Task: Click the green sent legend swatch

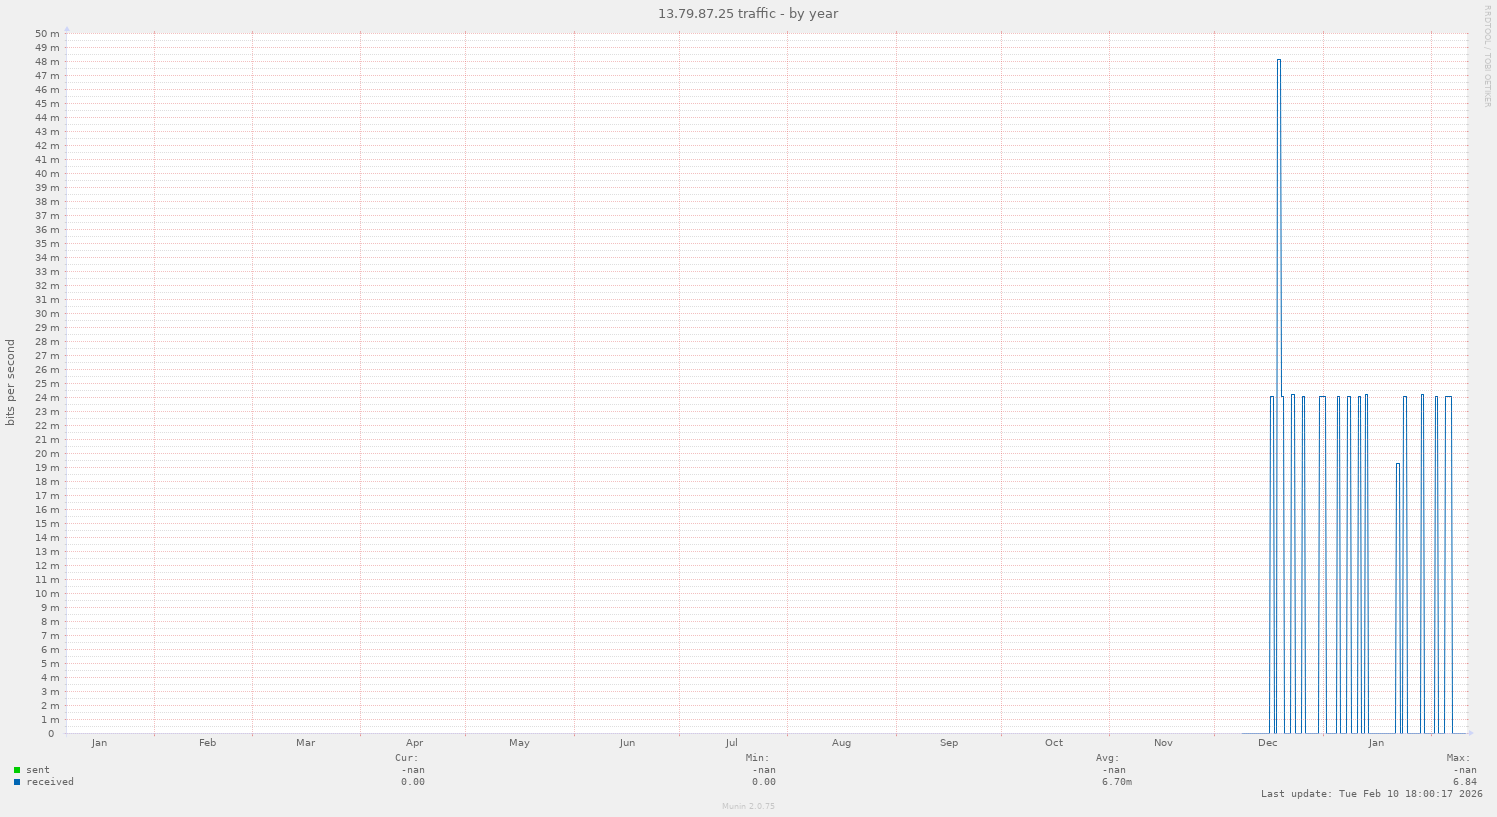Action: point(17,770)
